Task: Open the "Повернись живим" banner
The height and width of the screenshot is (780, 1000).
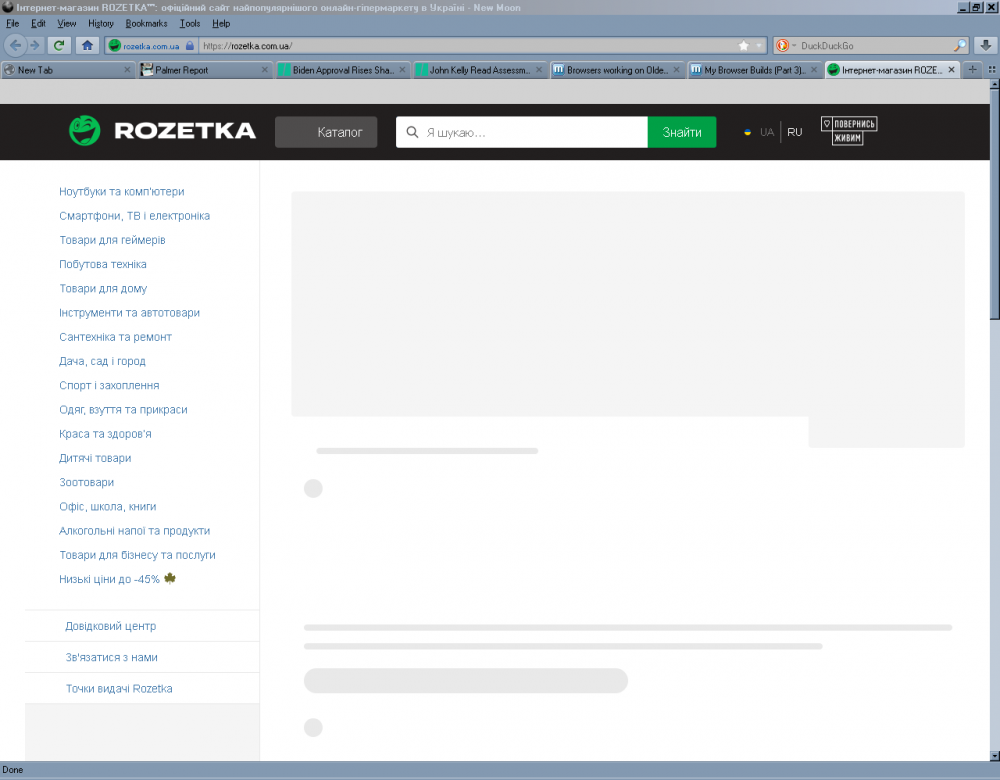Action: [x=849, y=131]
